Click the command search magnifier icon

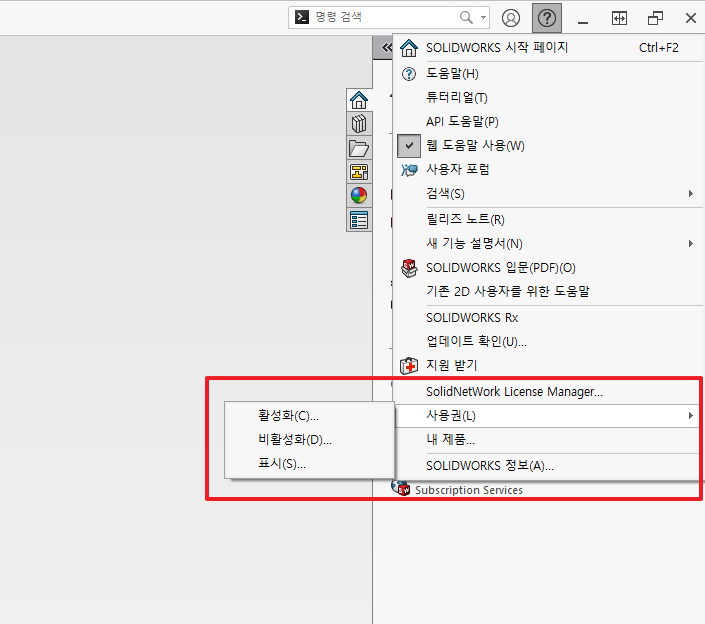(466, 18)
